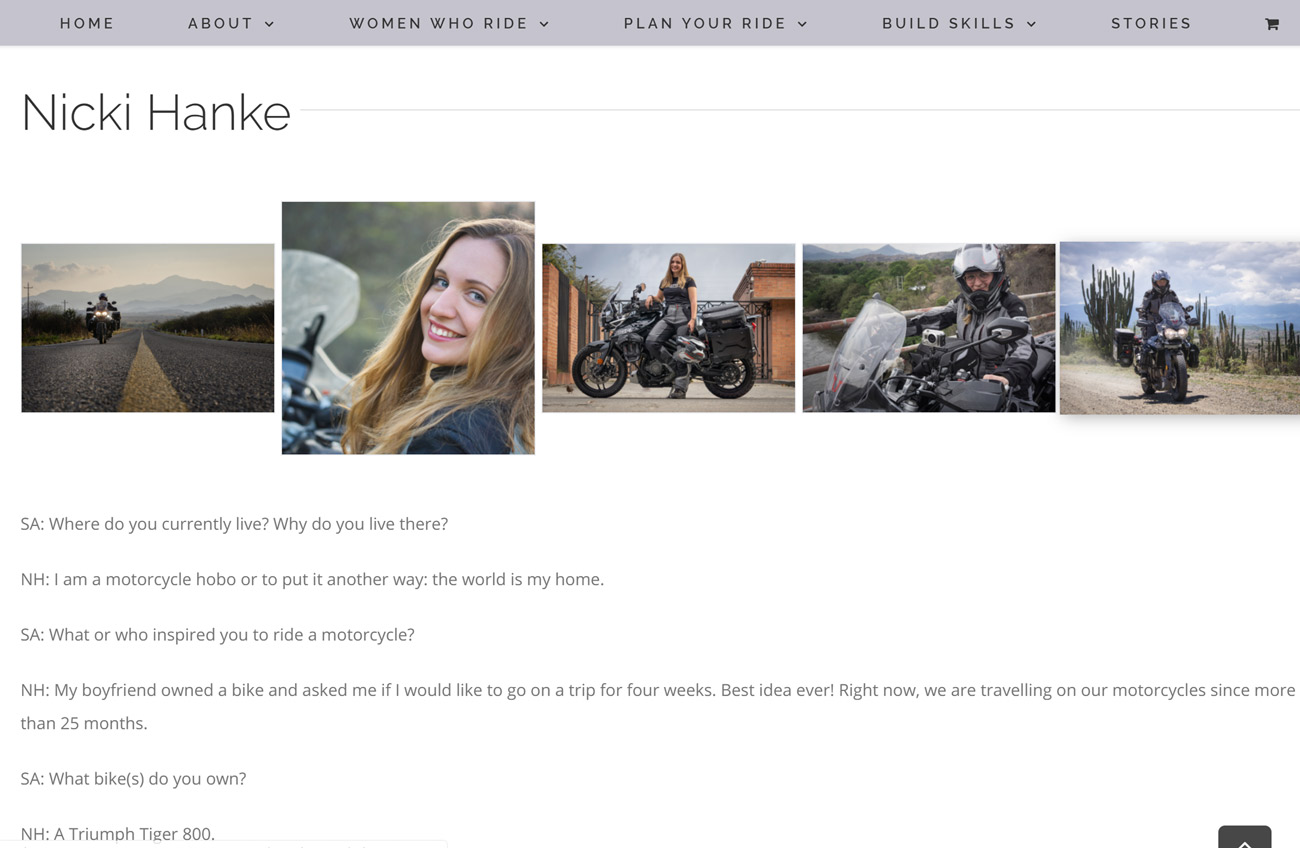The width and height of the screenshot is (1300, 848).
Task: Open the Build Skills navigation item
Action: (x=948, y=23)
